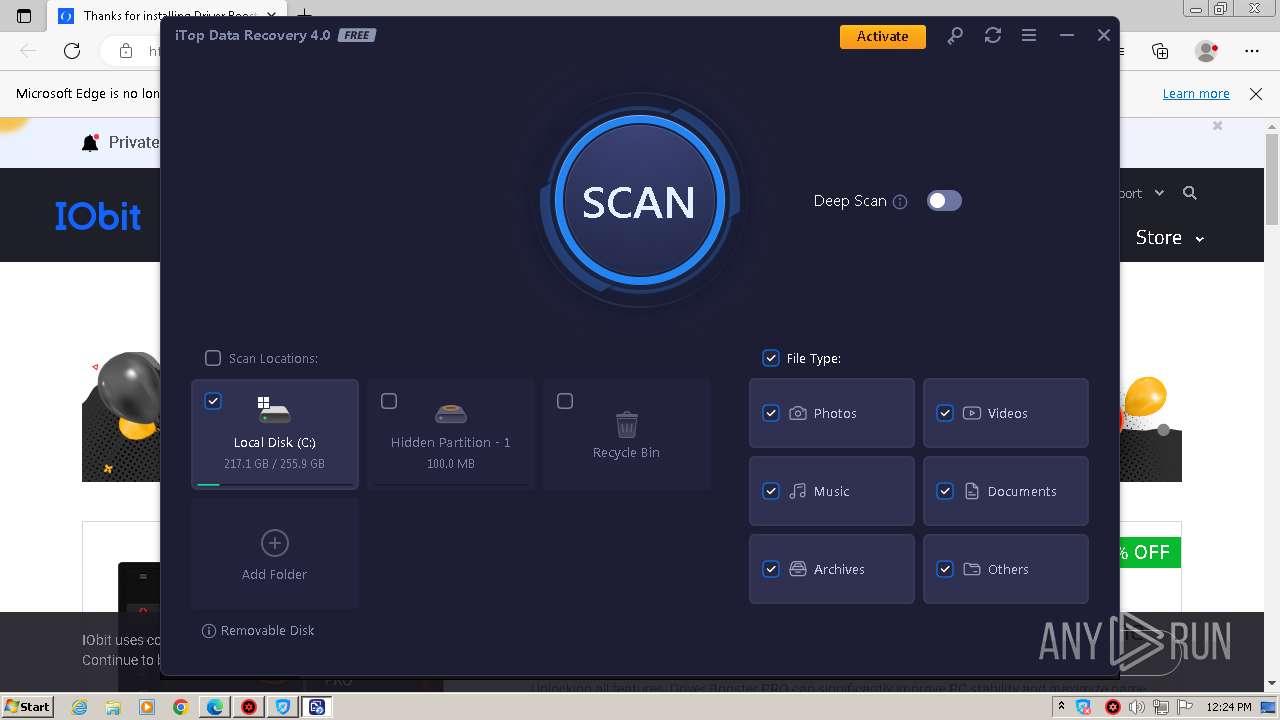The width and height of the screenshot is (1280, 720).
Task: Check the Recycle Bin checkbox
Action: 565,401
